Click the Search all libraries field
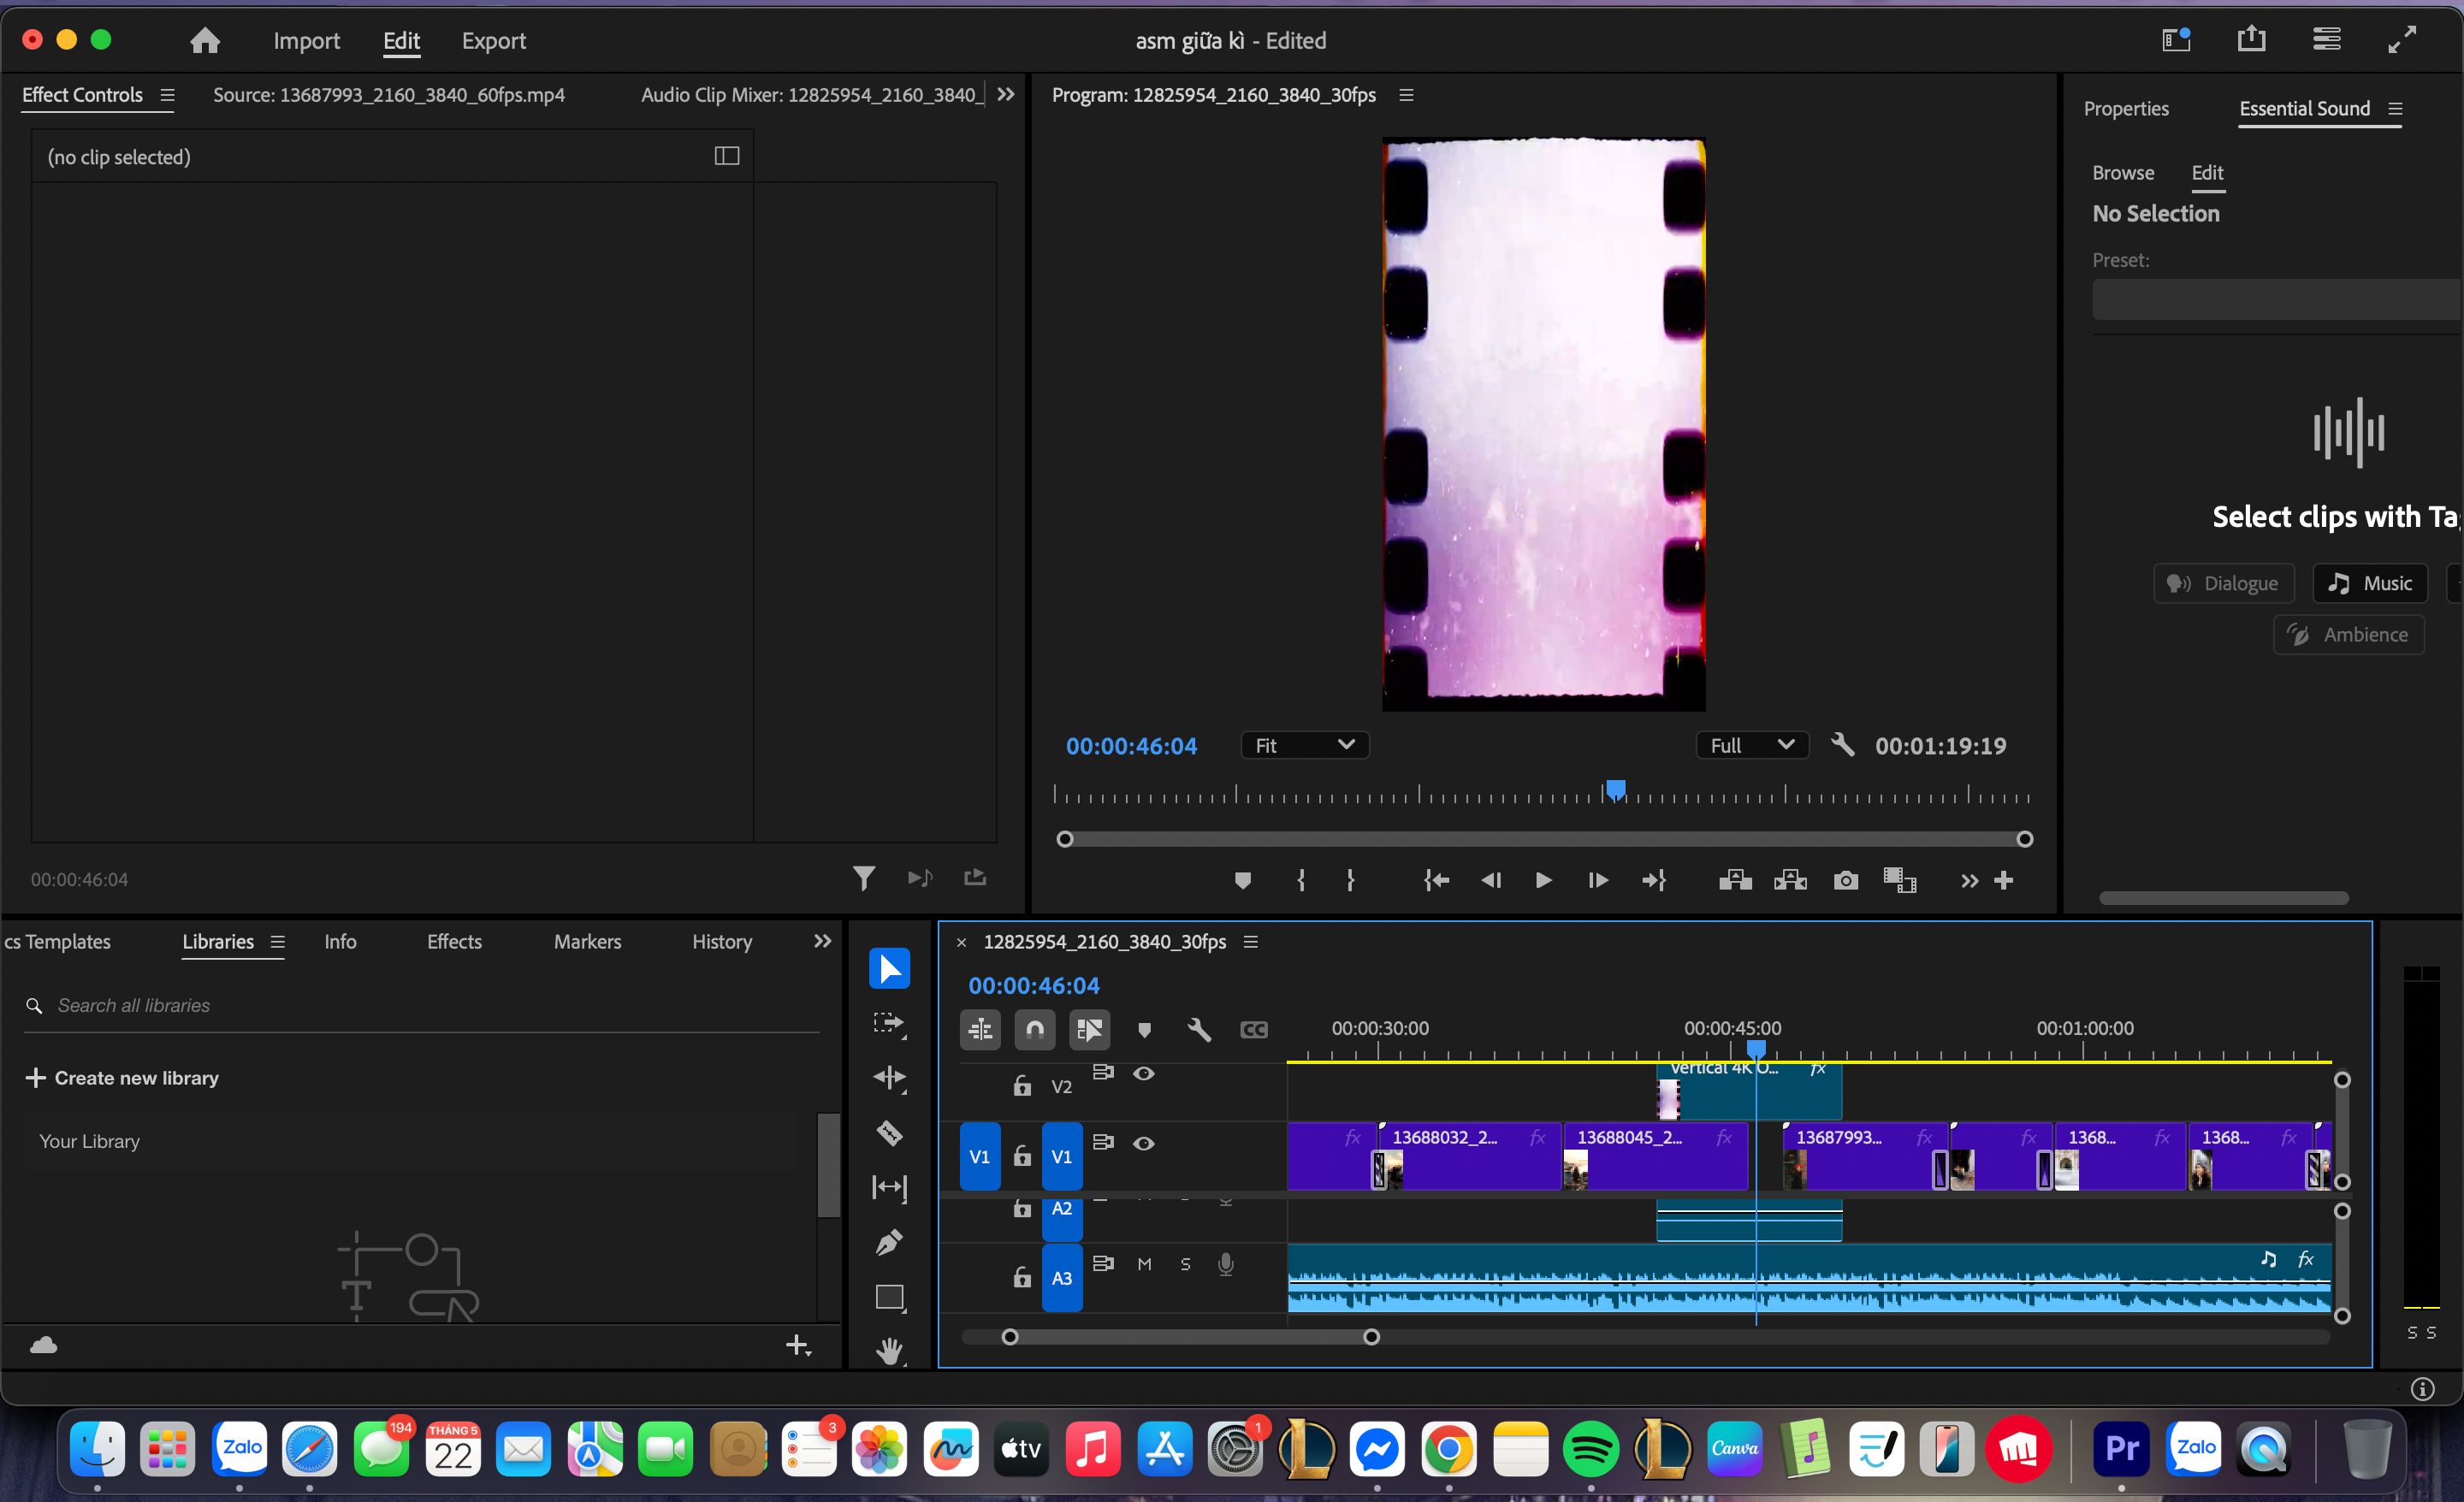2464x1502 pixels. coord(420,1005)
